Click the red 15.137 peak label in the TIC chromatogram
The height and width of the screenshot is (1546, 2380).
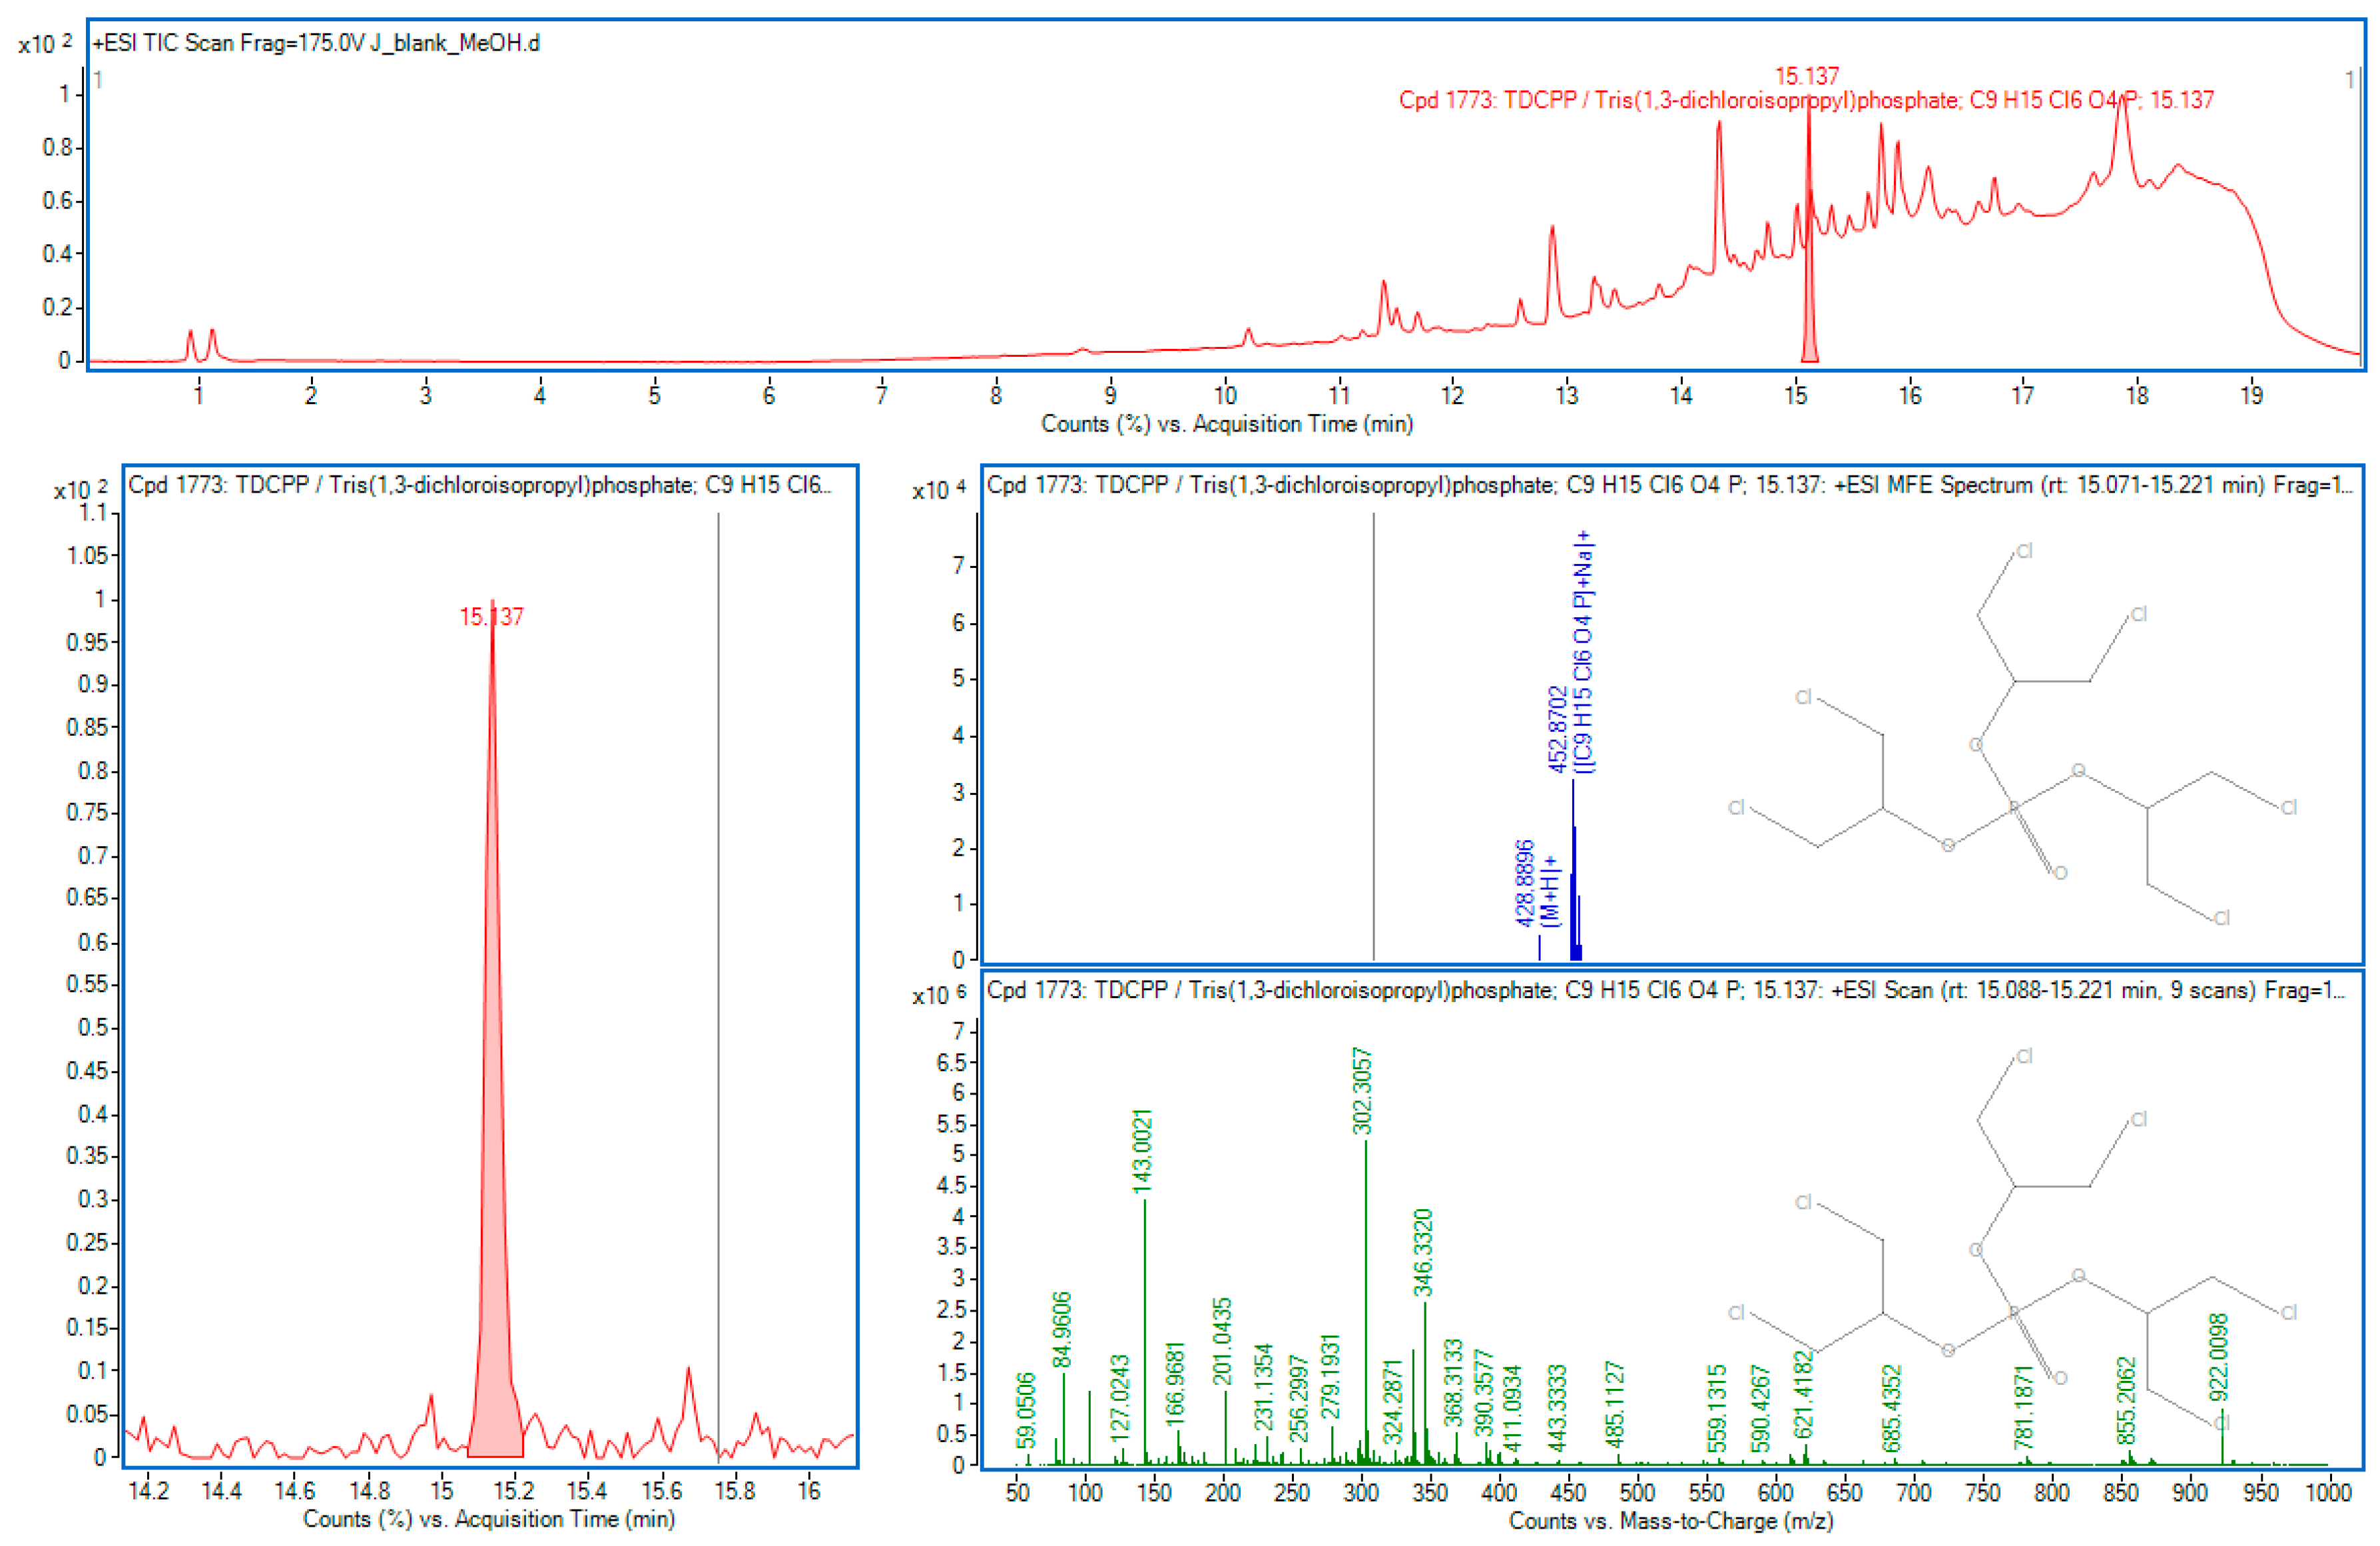(x=1806, y=76)
